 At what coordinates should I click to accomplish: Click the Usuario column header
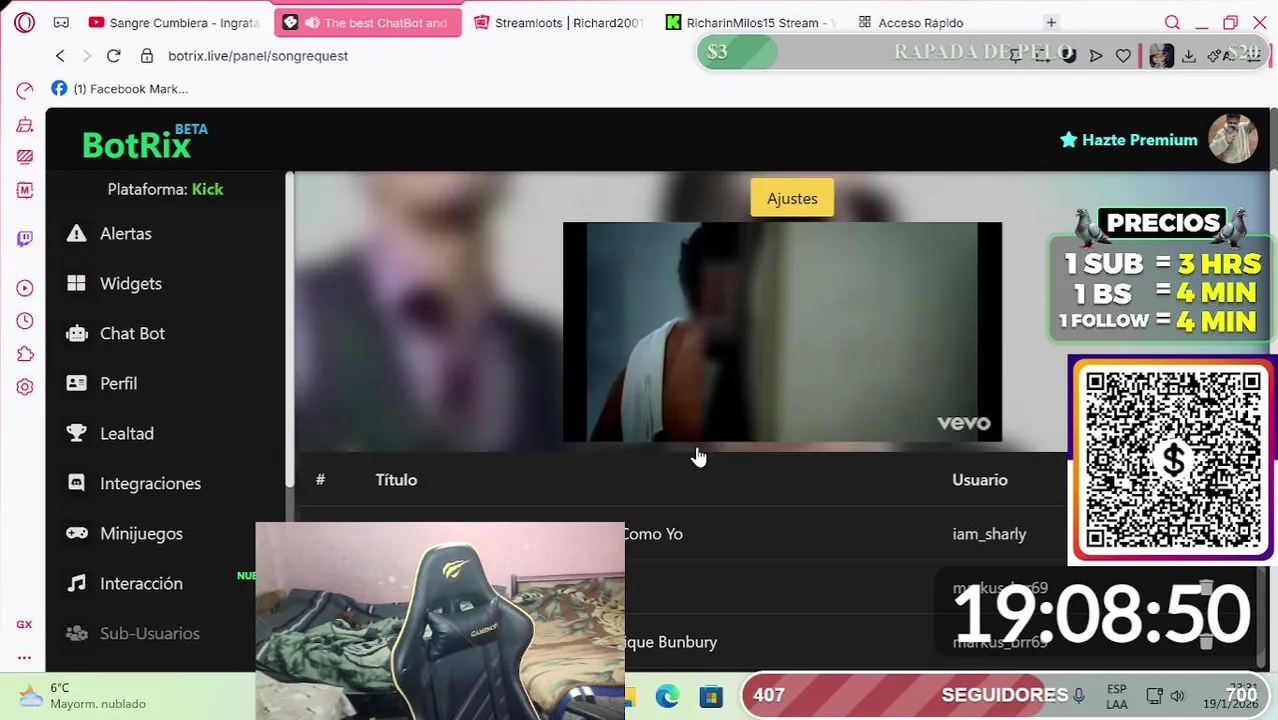pos(980,480)
